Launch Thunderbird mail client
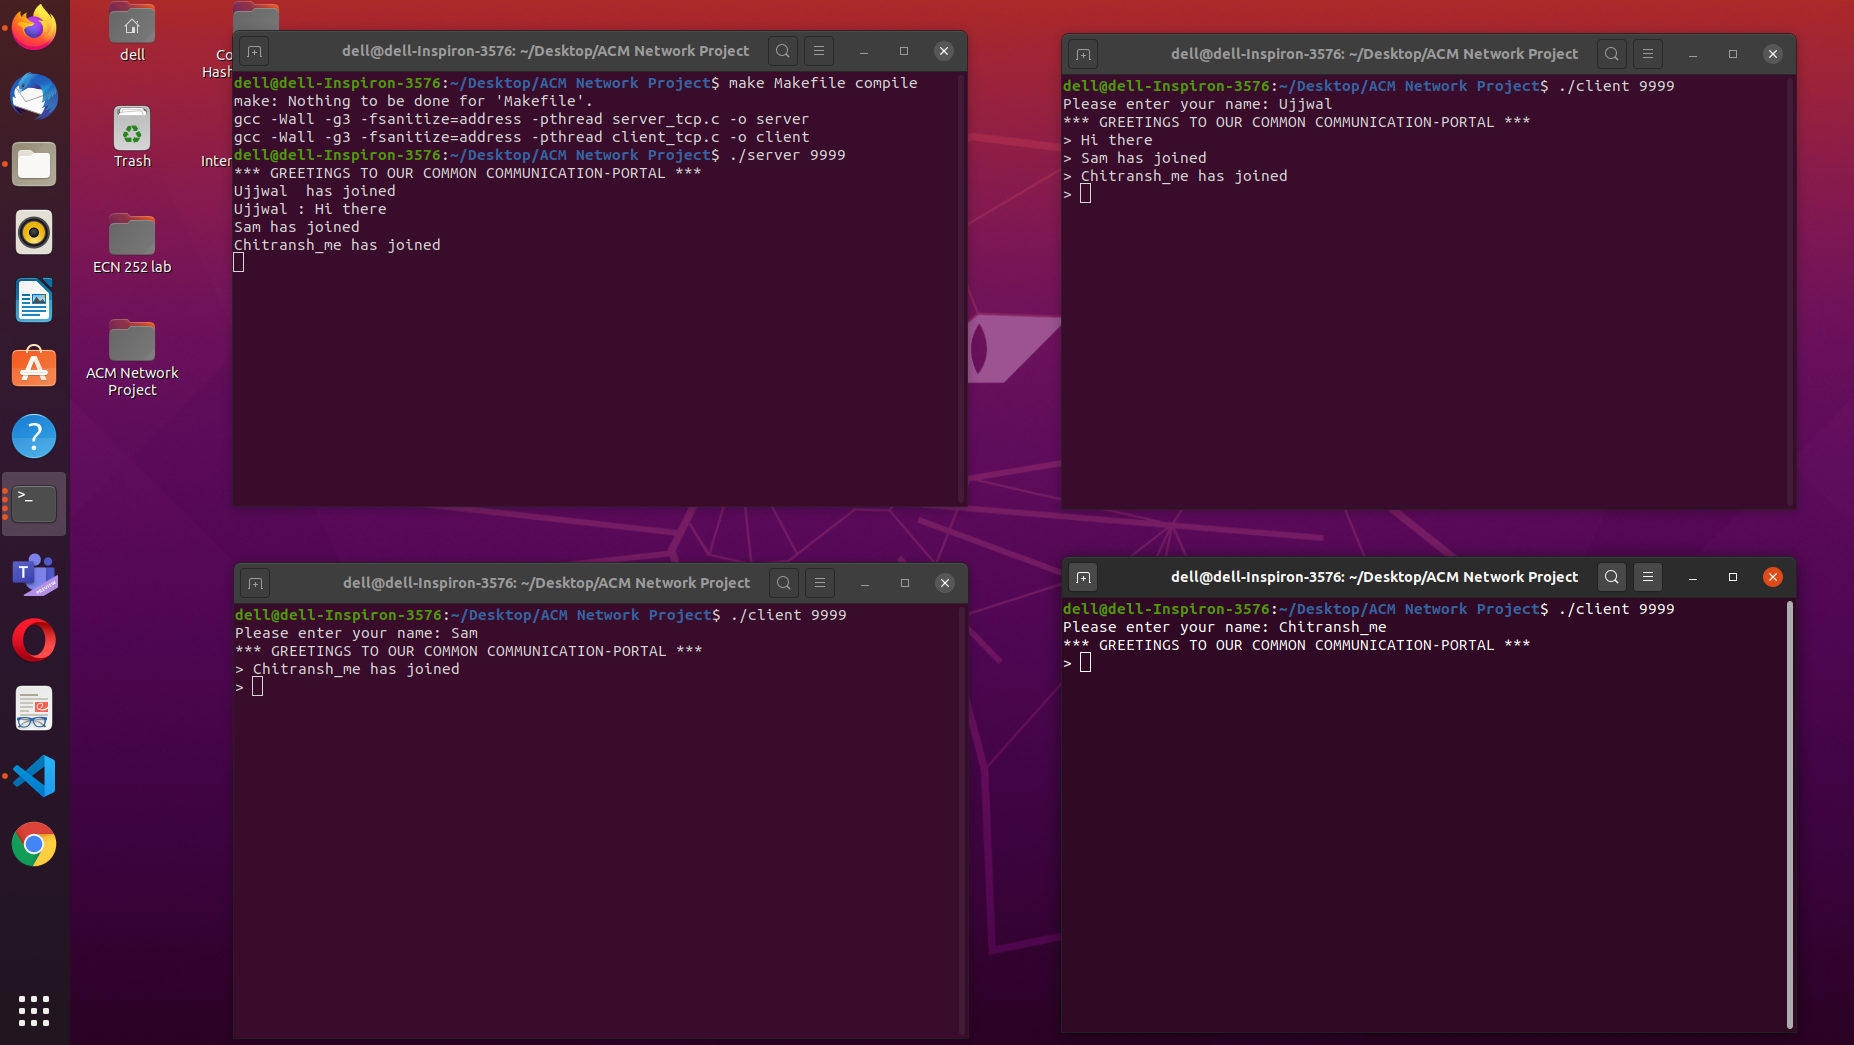The image size is (1854, 1045). coord(34,97)
